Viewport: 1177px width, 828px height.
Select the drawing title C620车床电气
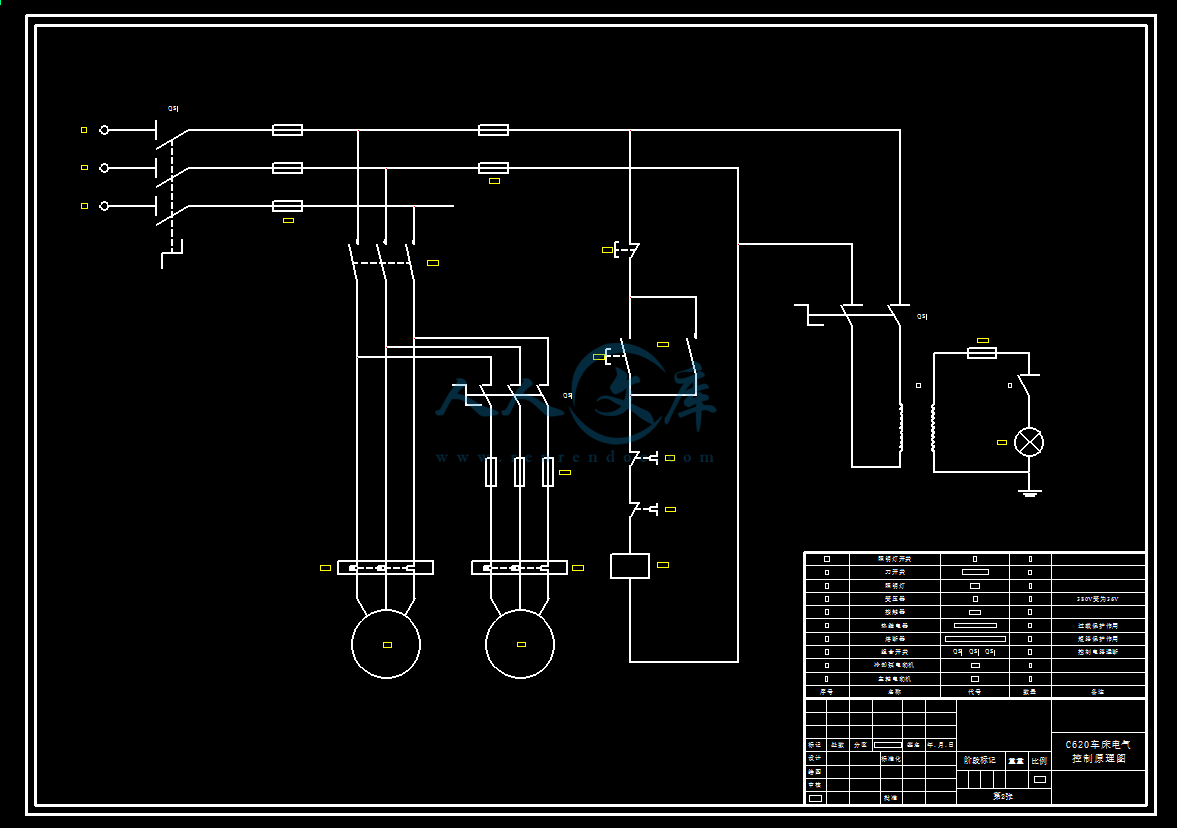point(1097,745)
